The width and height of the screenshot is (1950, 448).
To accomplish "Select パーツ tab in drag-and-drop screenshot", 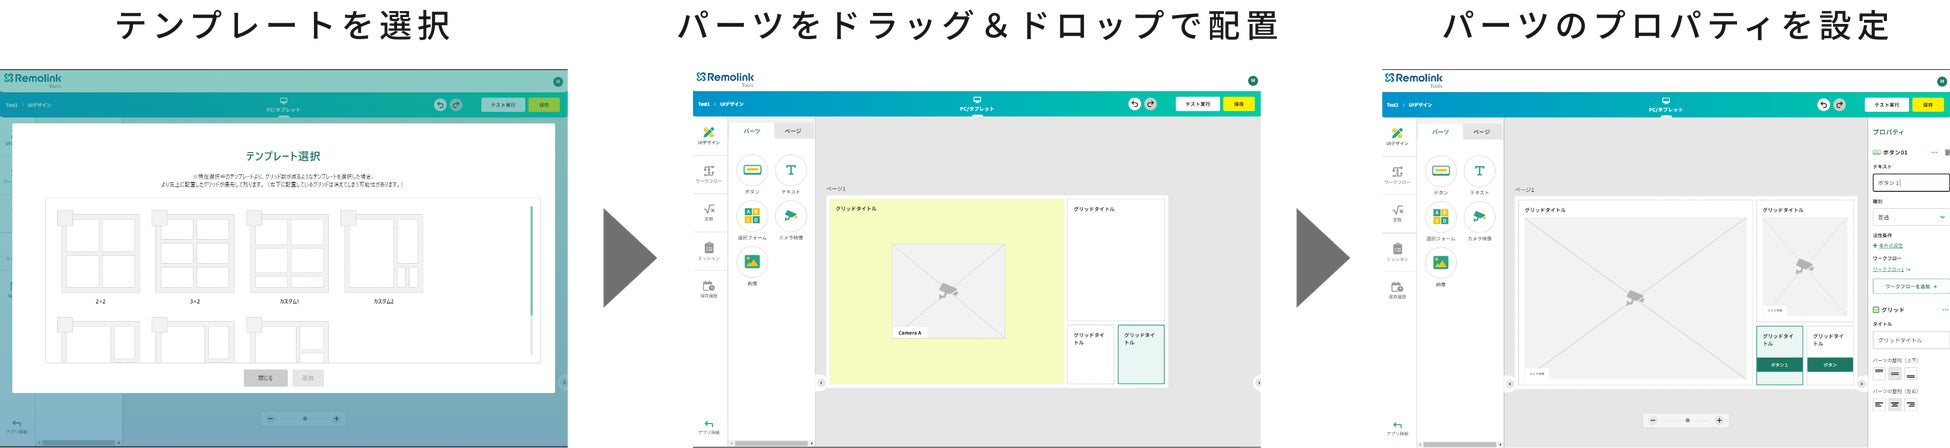I will tap(752, 131).
